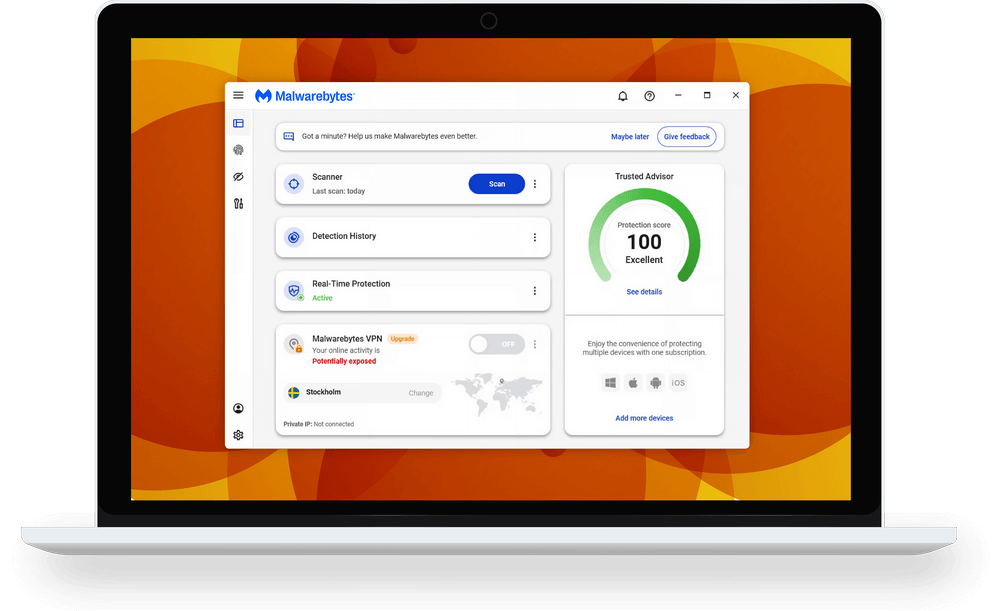Open the hamburger navigation menu
Screen dimensions: 1000x611
pyautogui.click(x=238, y=96)
